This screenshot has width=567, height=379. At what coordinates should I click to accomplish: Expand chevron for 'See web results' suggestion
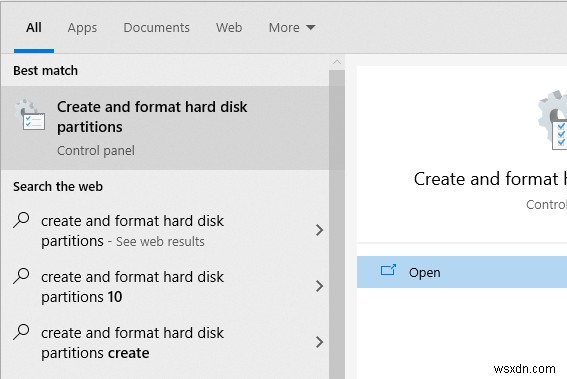(319, 230)
